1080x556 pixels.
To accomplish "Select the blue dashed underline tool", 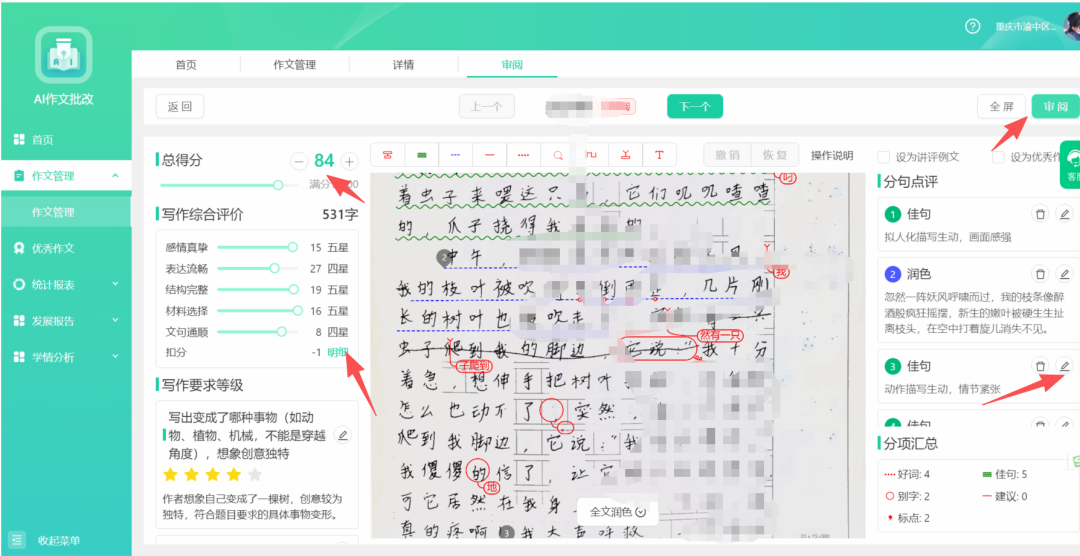I will [455, 155].
